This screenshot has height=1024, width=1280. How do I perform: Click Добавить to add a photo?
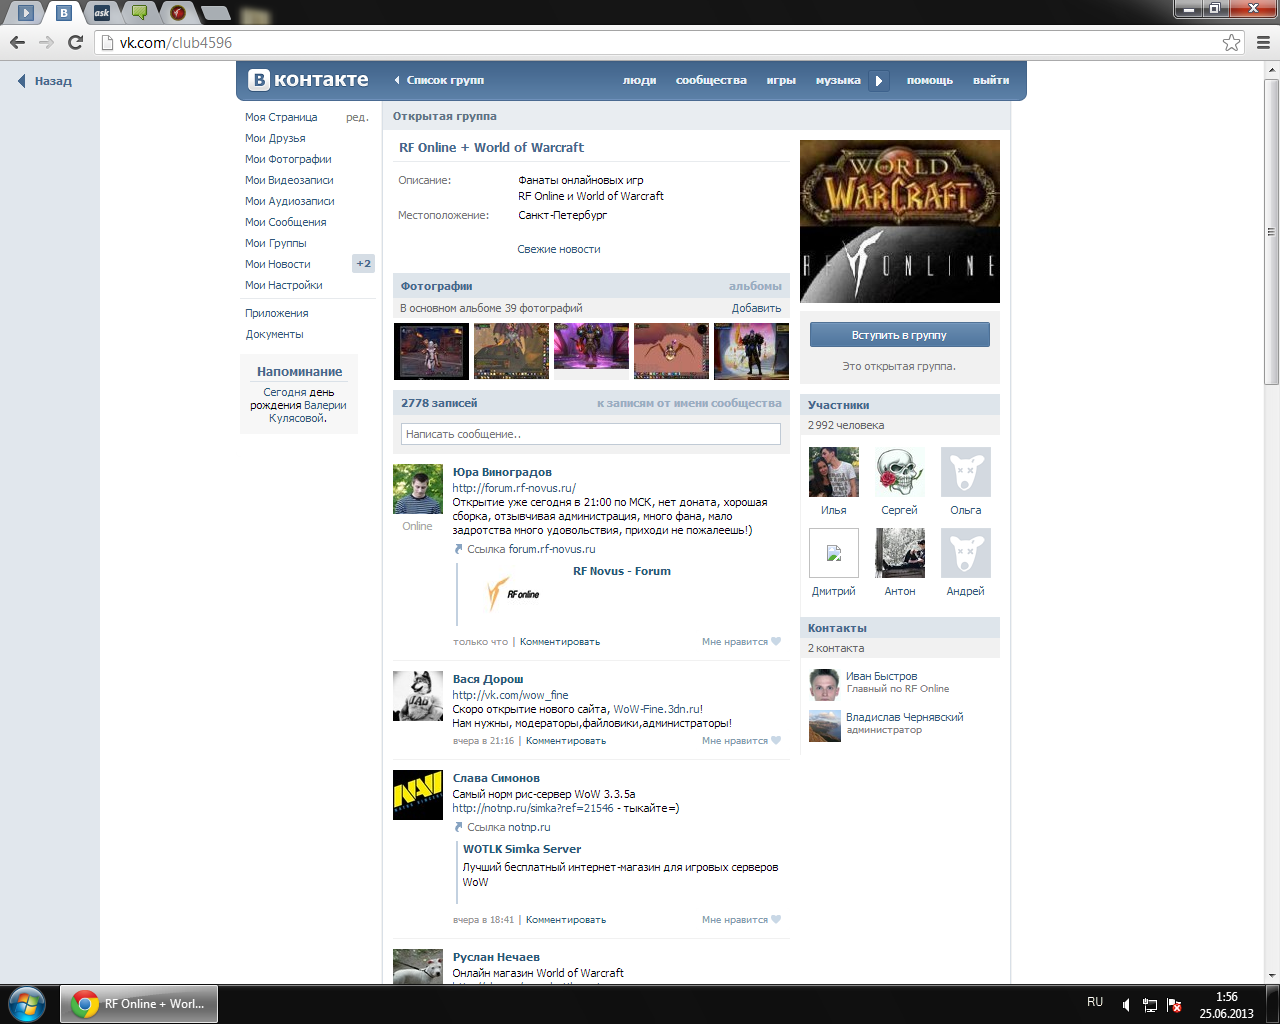click(756, 308)
